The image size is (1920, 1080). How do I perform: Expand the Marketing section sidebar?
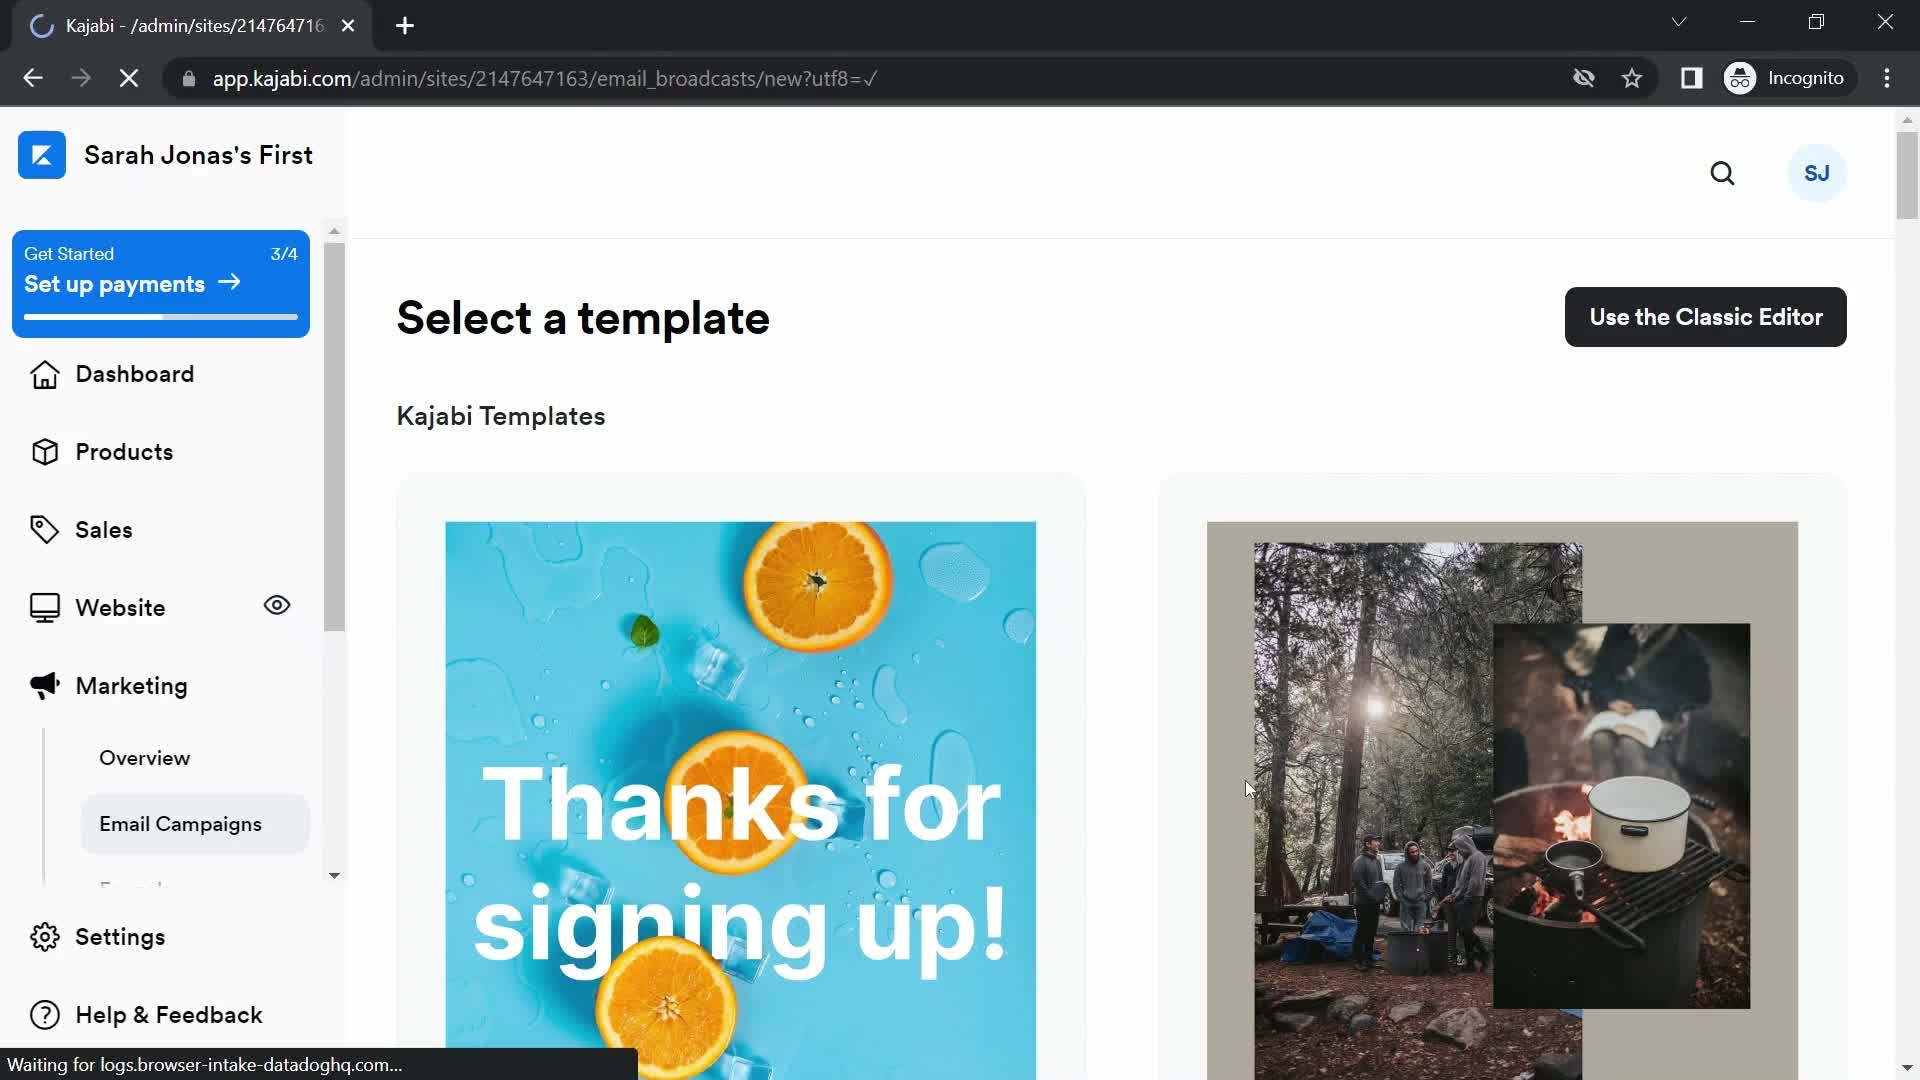[131, 684]
